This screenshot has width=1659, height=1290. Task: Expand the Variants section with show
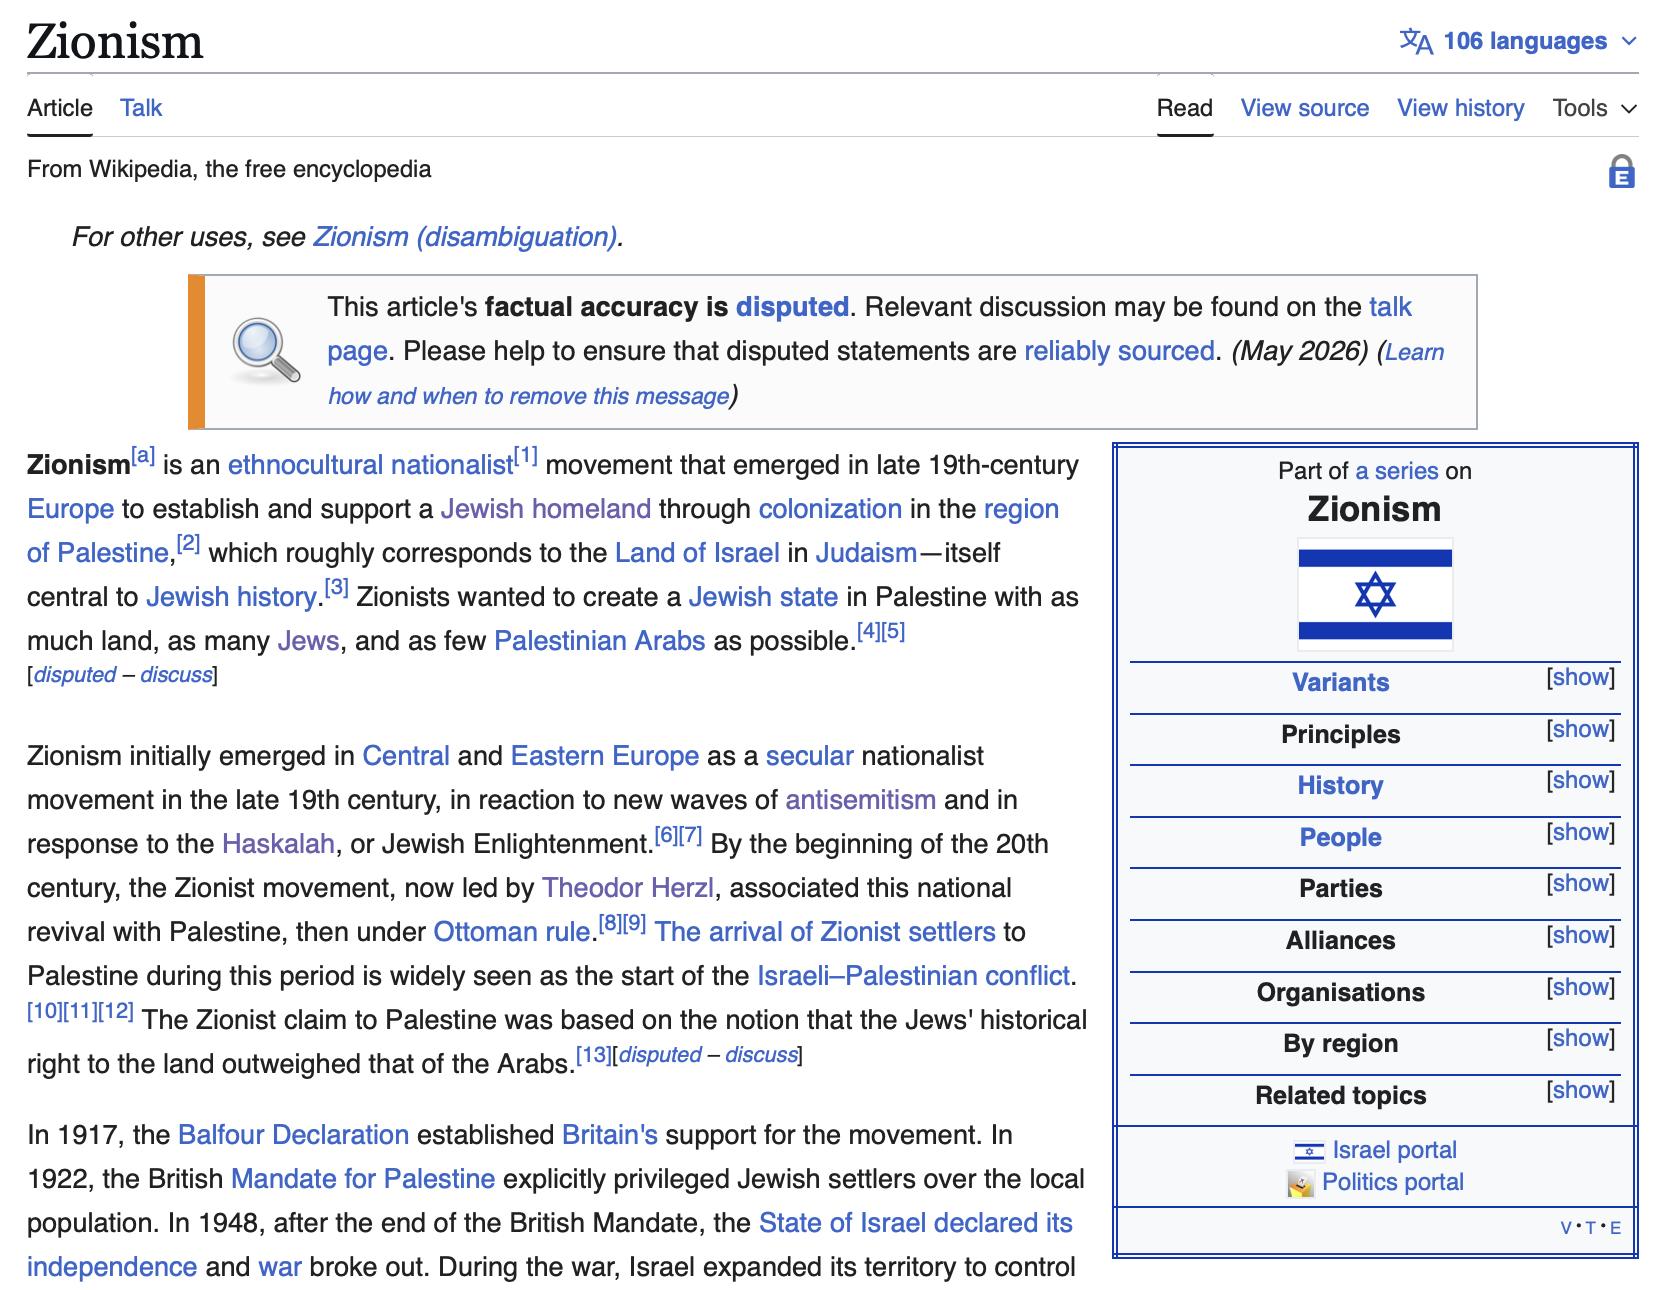(1580, 678)
